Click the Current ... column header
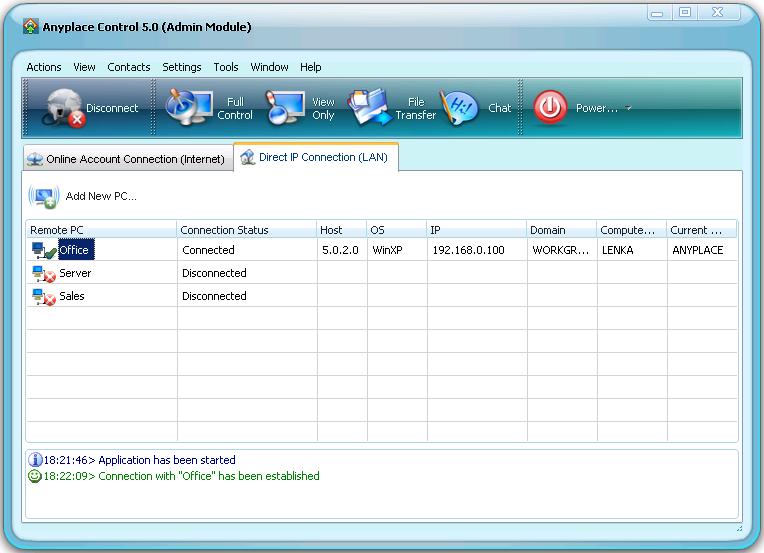This screenshot has width=764, height=553. pyautogui.click(x=702, y=230)
